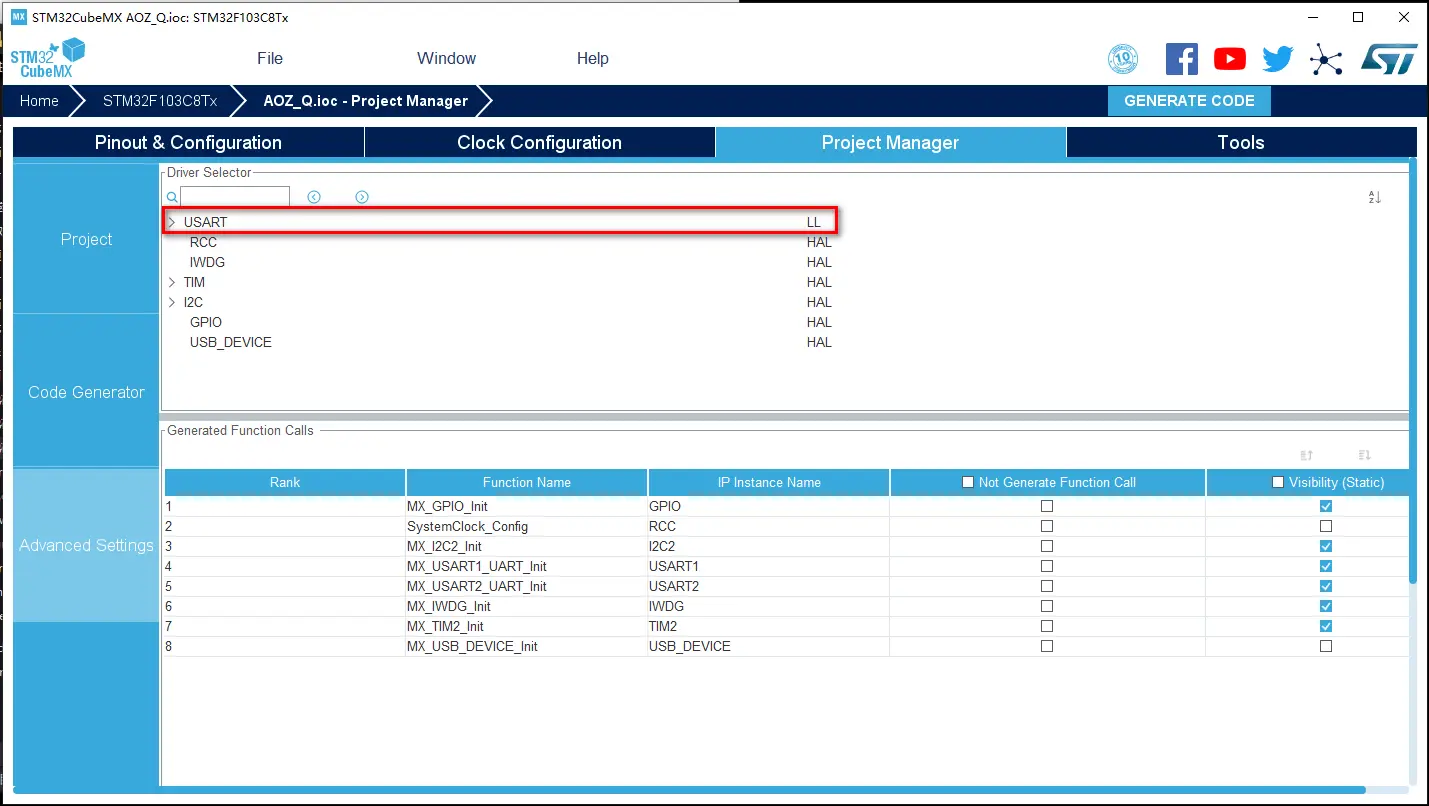The height and width of the screenshot is (806, 1429).
Task: Click the TIM2 IP instance cell
Action: click(x=769, y=626)
